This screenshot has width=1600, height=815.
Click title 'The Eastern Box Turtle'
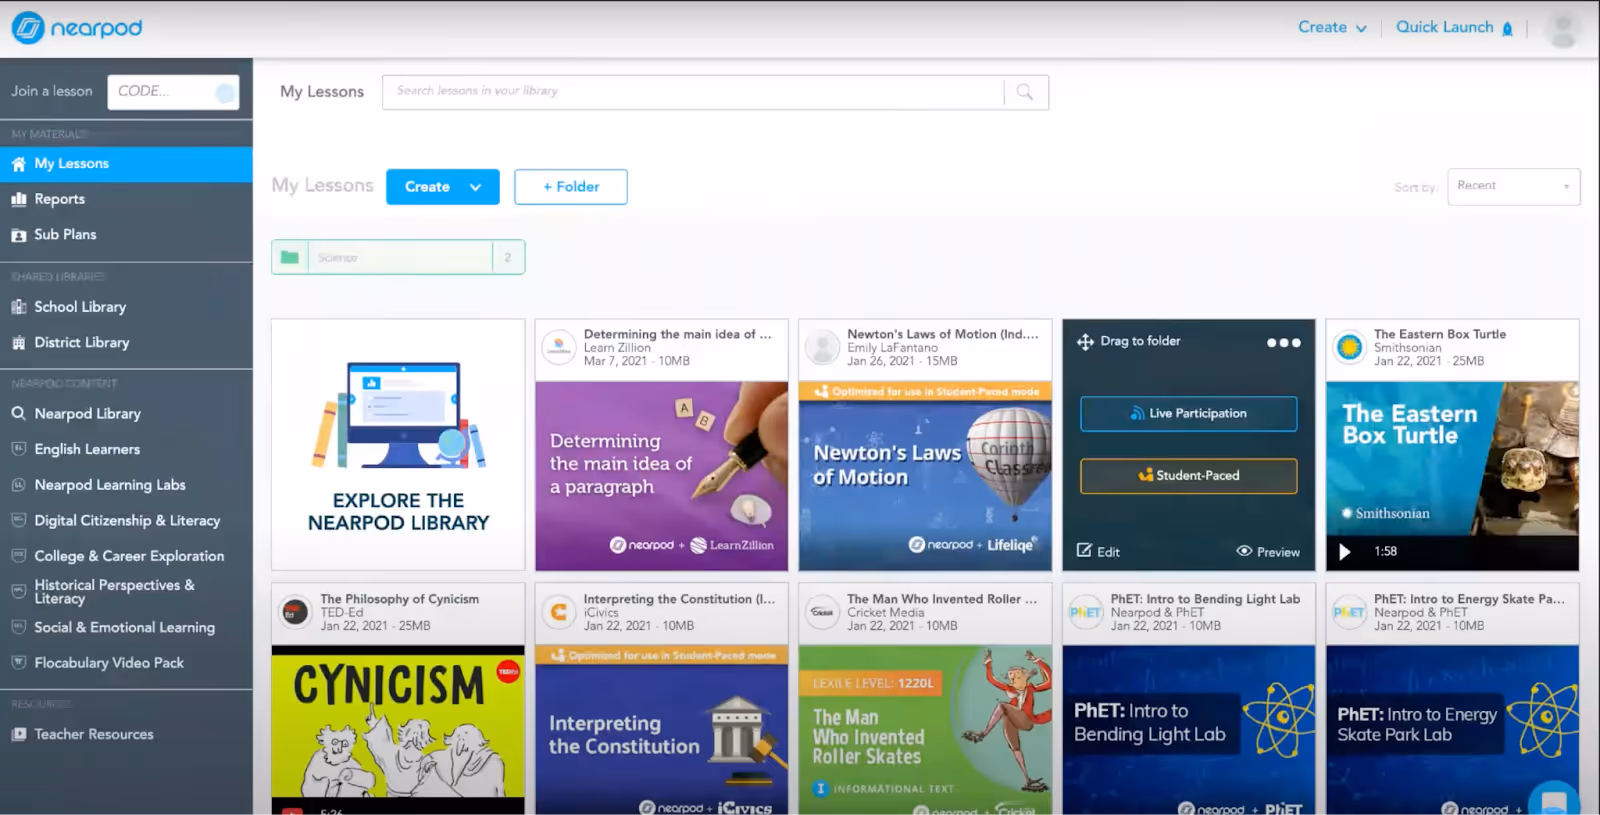(1440, 334)
